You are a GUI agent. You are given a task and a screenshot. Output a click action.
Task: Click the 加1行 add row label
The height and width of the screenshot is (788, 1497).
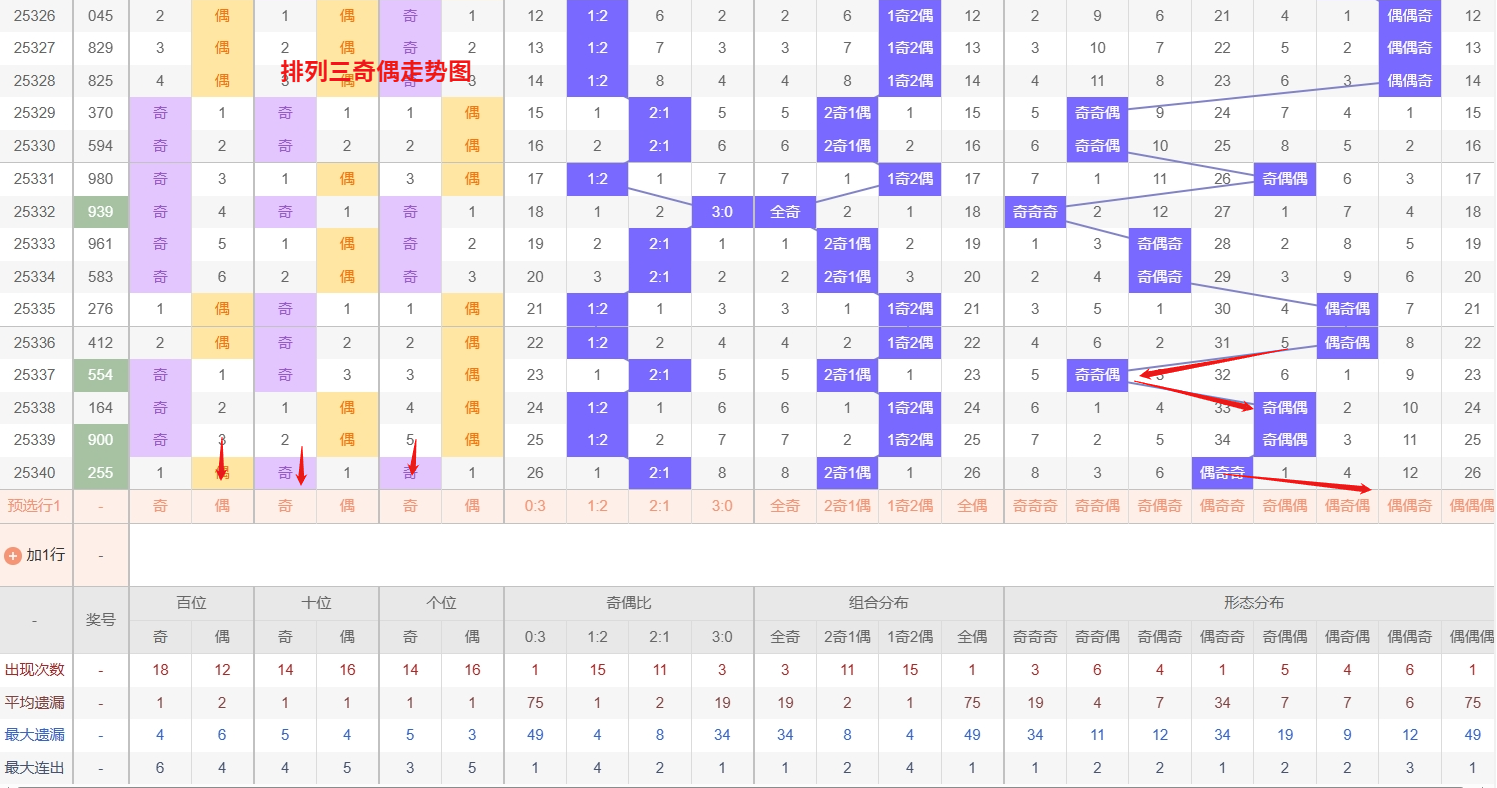(45, 555)
